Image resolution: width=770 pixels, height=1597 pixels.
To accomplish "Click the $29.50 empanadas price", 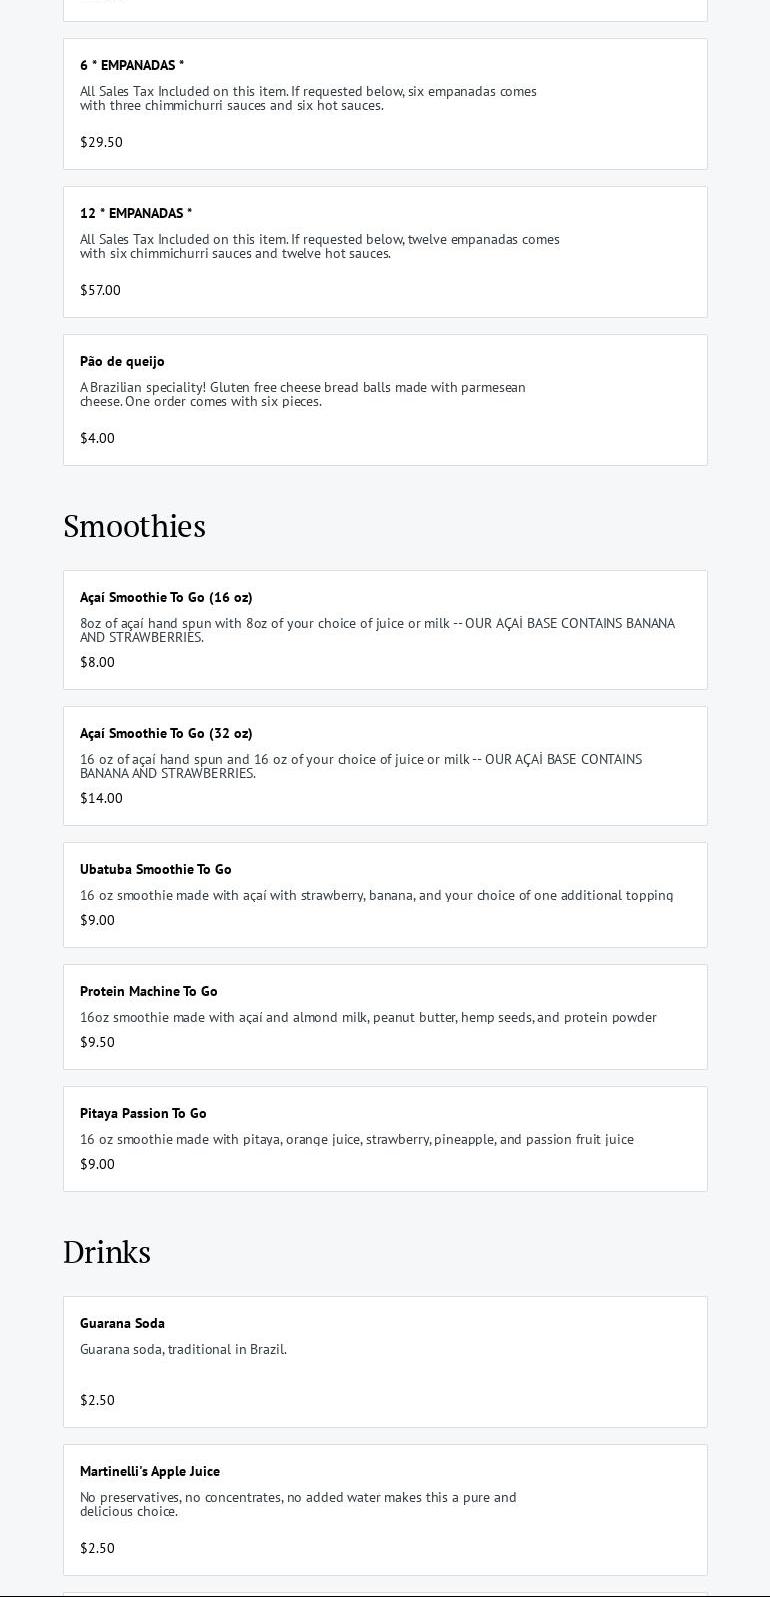I will pyautogui.click(x=101, y=143).
